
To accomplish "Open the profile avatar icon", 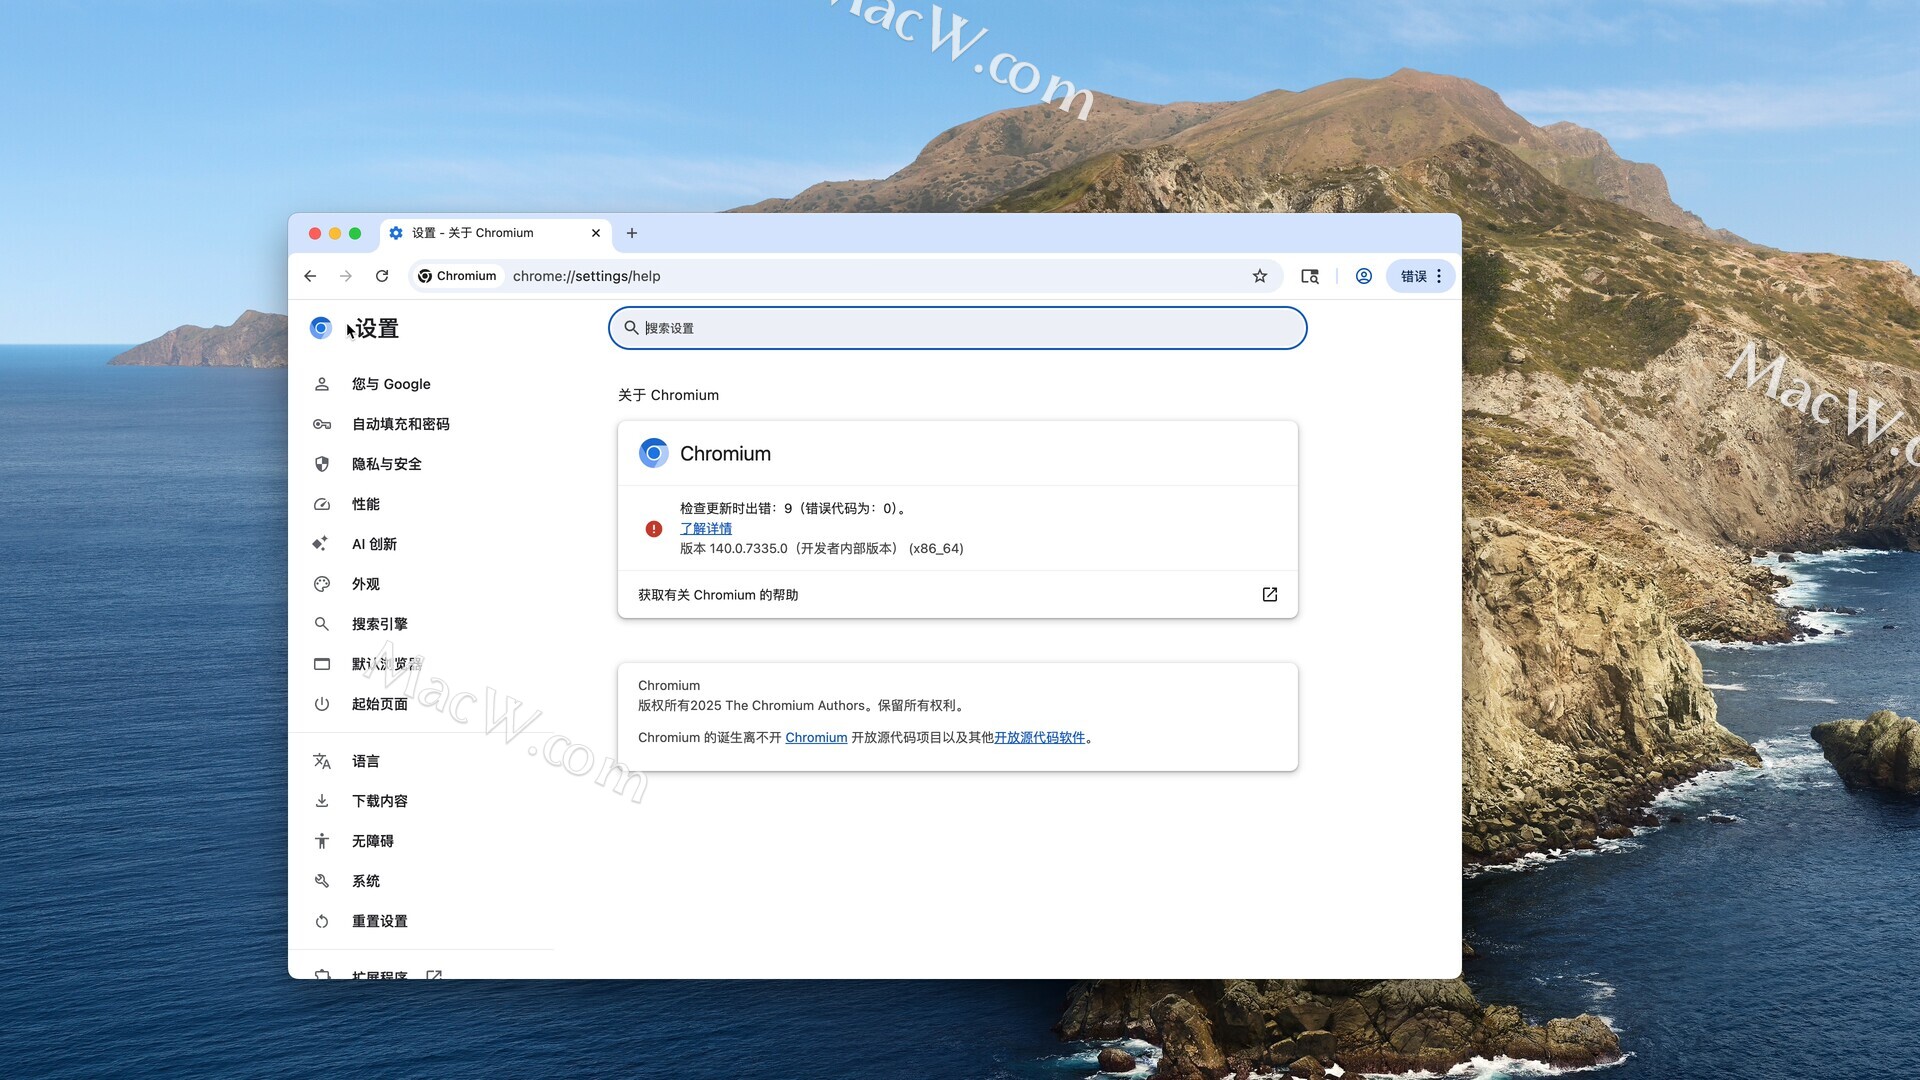I will 1364,276.
